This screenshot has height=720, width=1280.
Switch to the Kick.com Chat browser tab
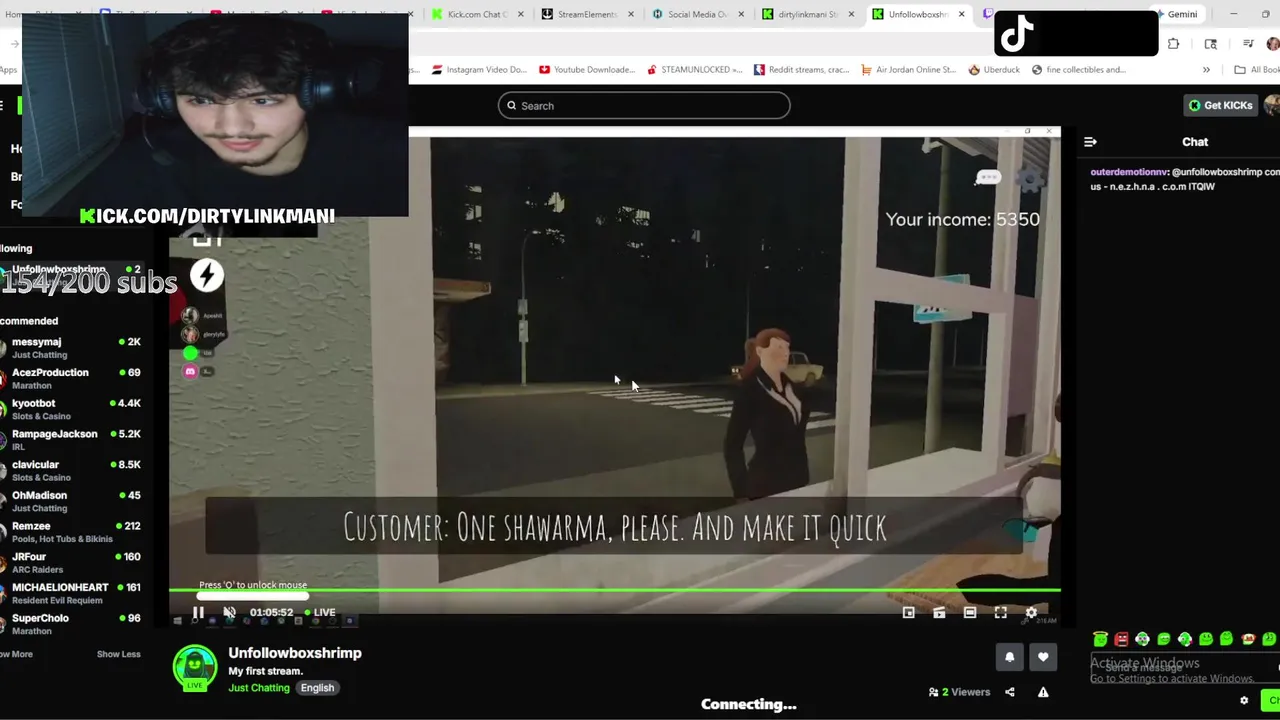tap(477, 14)
